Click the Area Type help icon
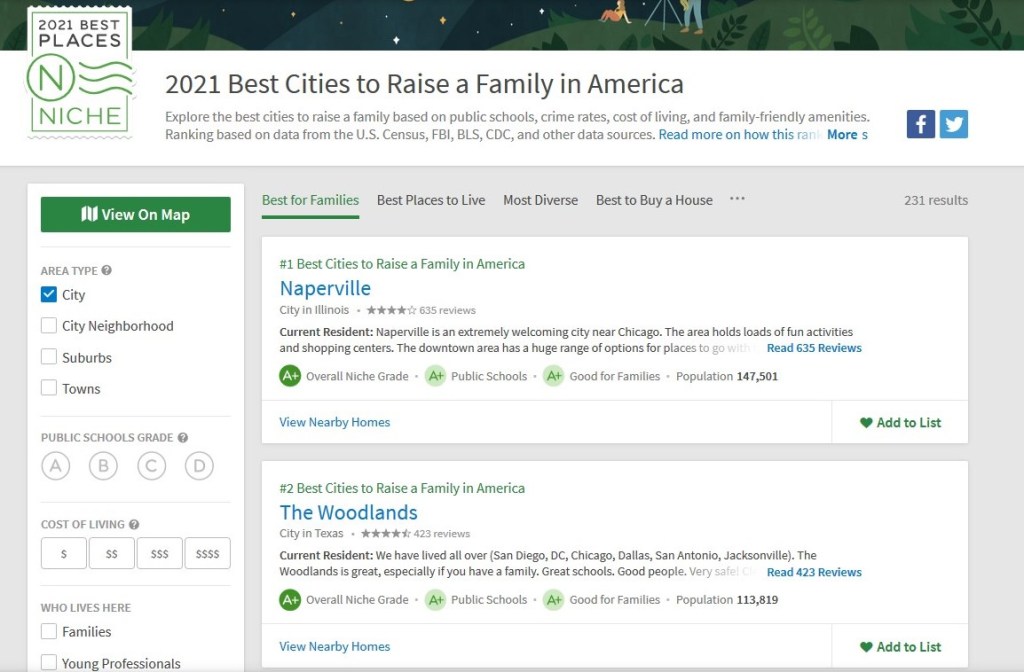 pos(107,270)
